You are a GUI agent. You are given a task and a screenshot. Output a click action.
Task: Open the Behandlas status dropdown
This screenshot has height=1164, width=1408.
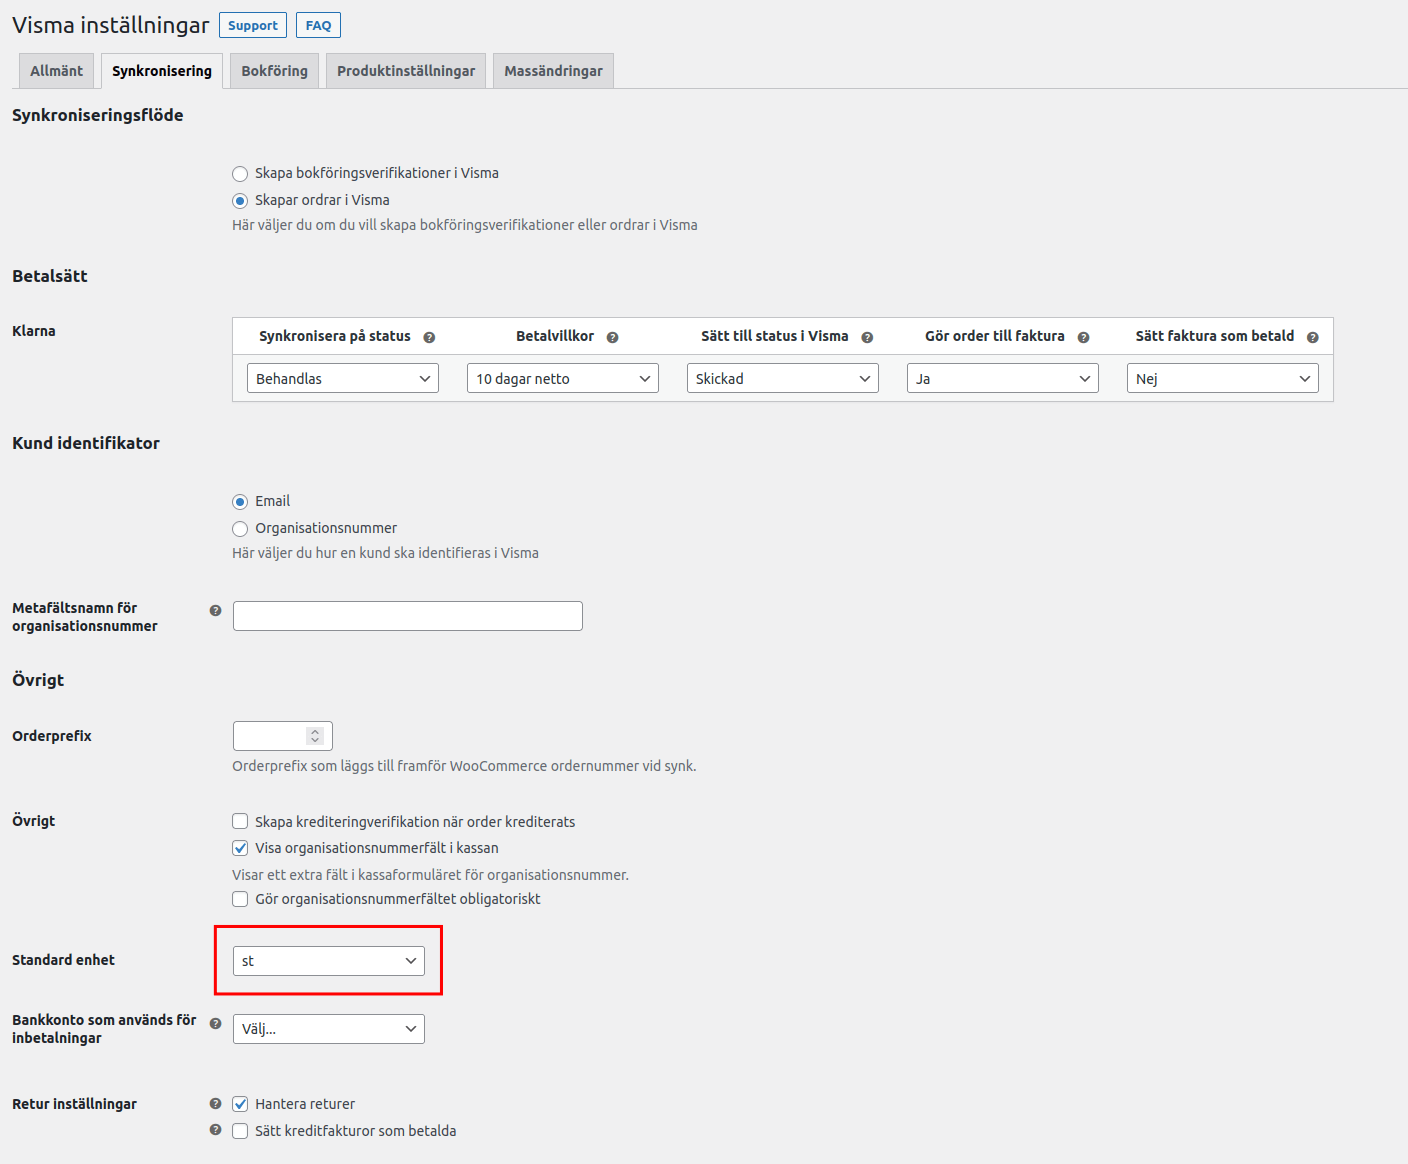point(342,378)
